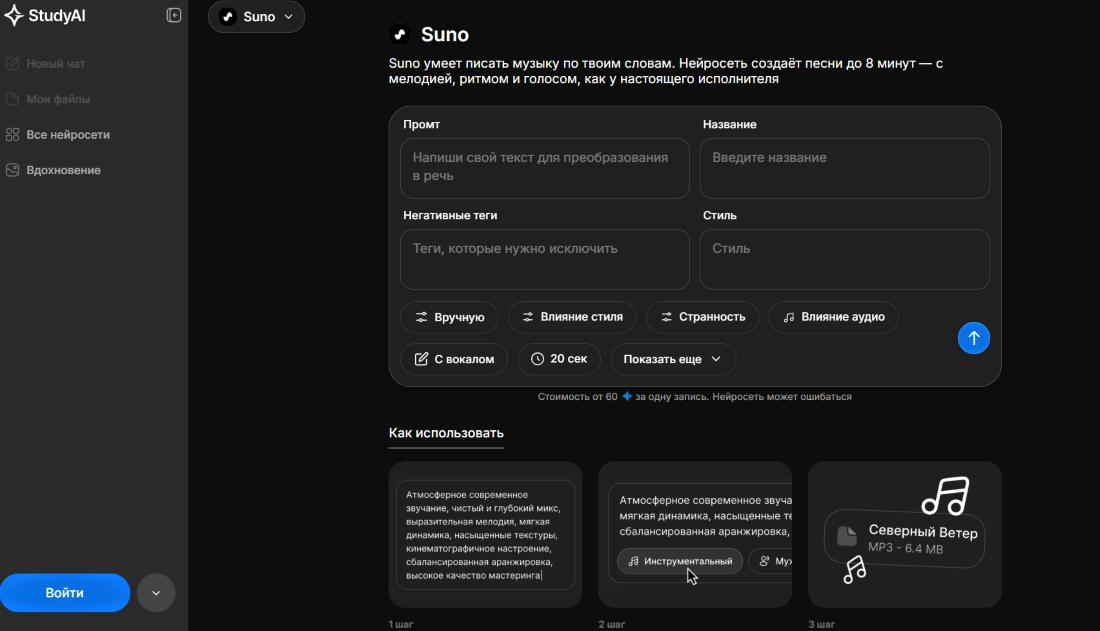
Task: Open the step 2 Инструментальный example card
Action: pos(695,534)
